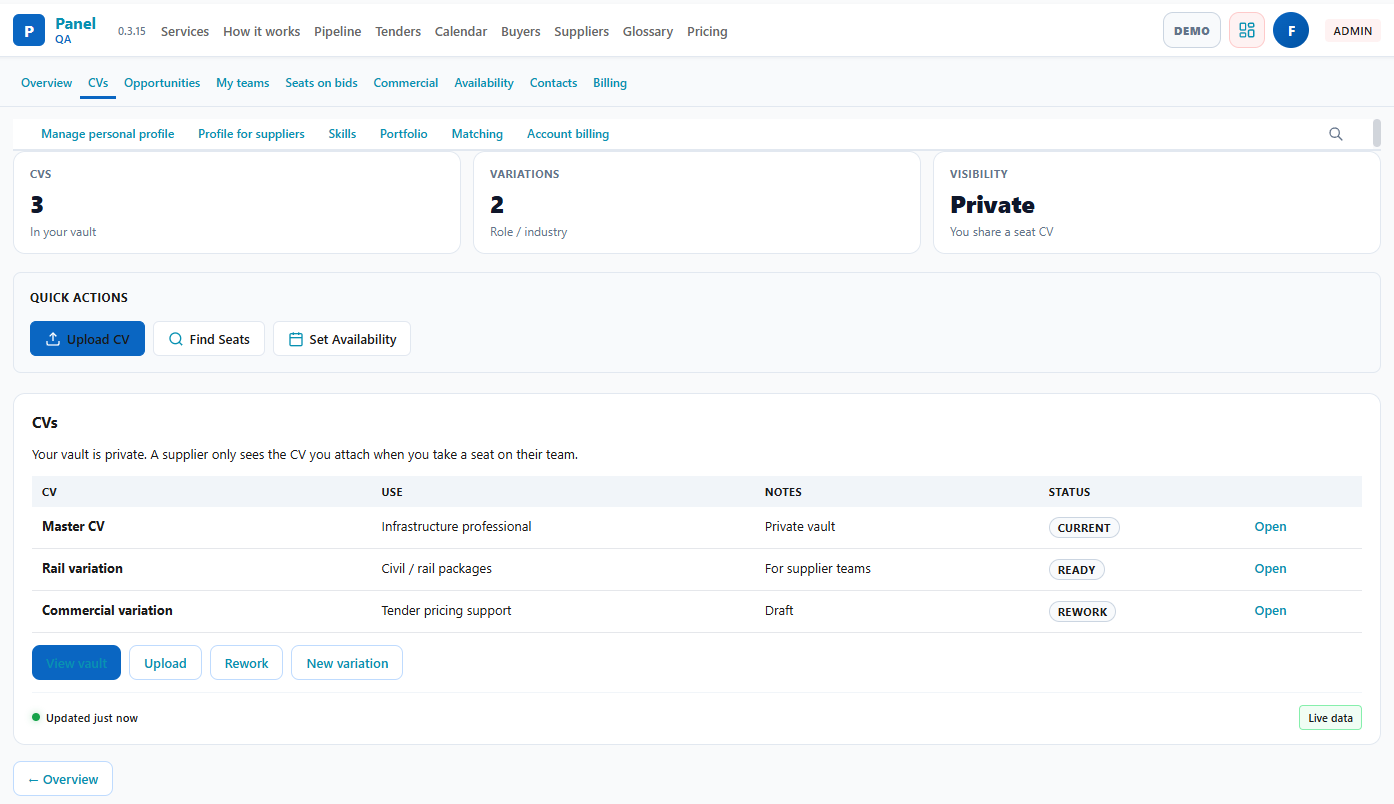The image size is (1394, 804).
Task: Open the Master CV row link
Action: pyautogui.click(x=1270, y=527)
